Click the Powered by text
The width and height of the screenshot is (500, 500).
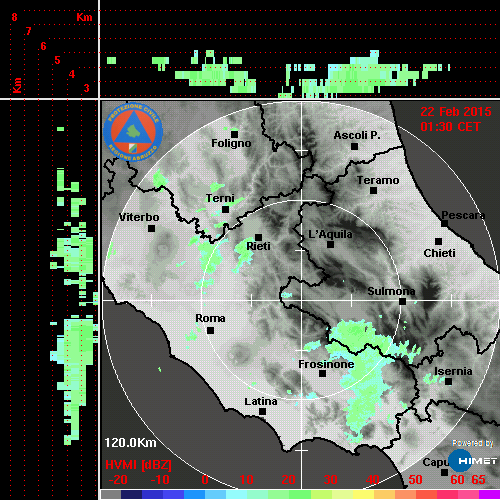[x=473, y=443]
